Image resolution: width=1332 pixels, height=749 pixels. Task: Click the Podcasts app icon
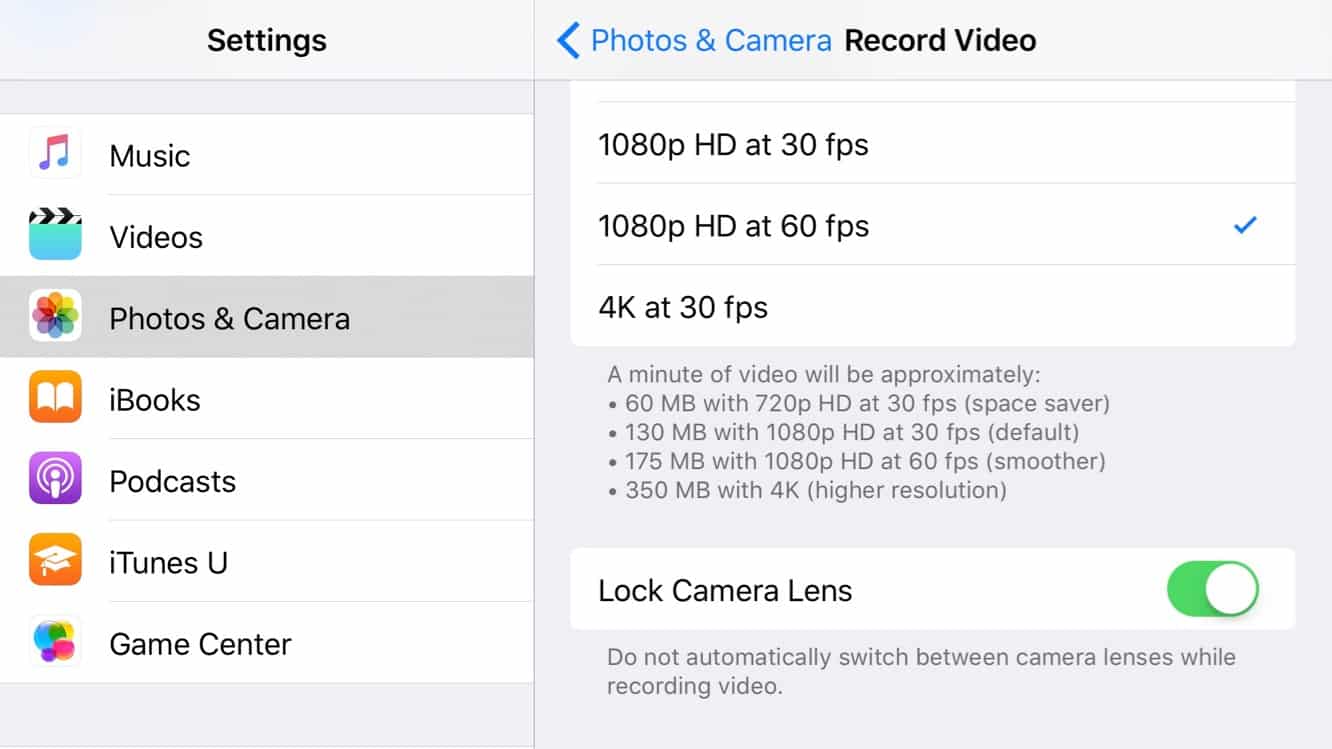[55, 480]
